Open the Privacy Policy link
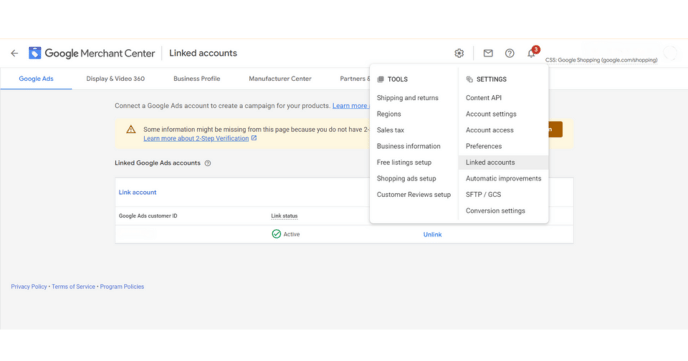688x361 pixels. pyautogui.click(x=29, y=286)
